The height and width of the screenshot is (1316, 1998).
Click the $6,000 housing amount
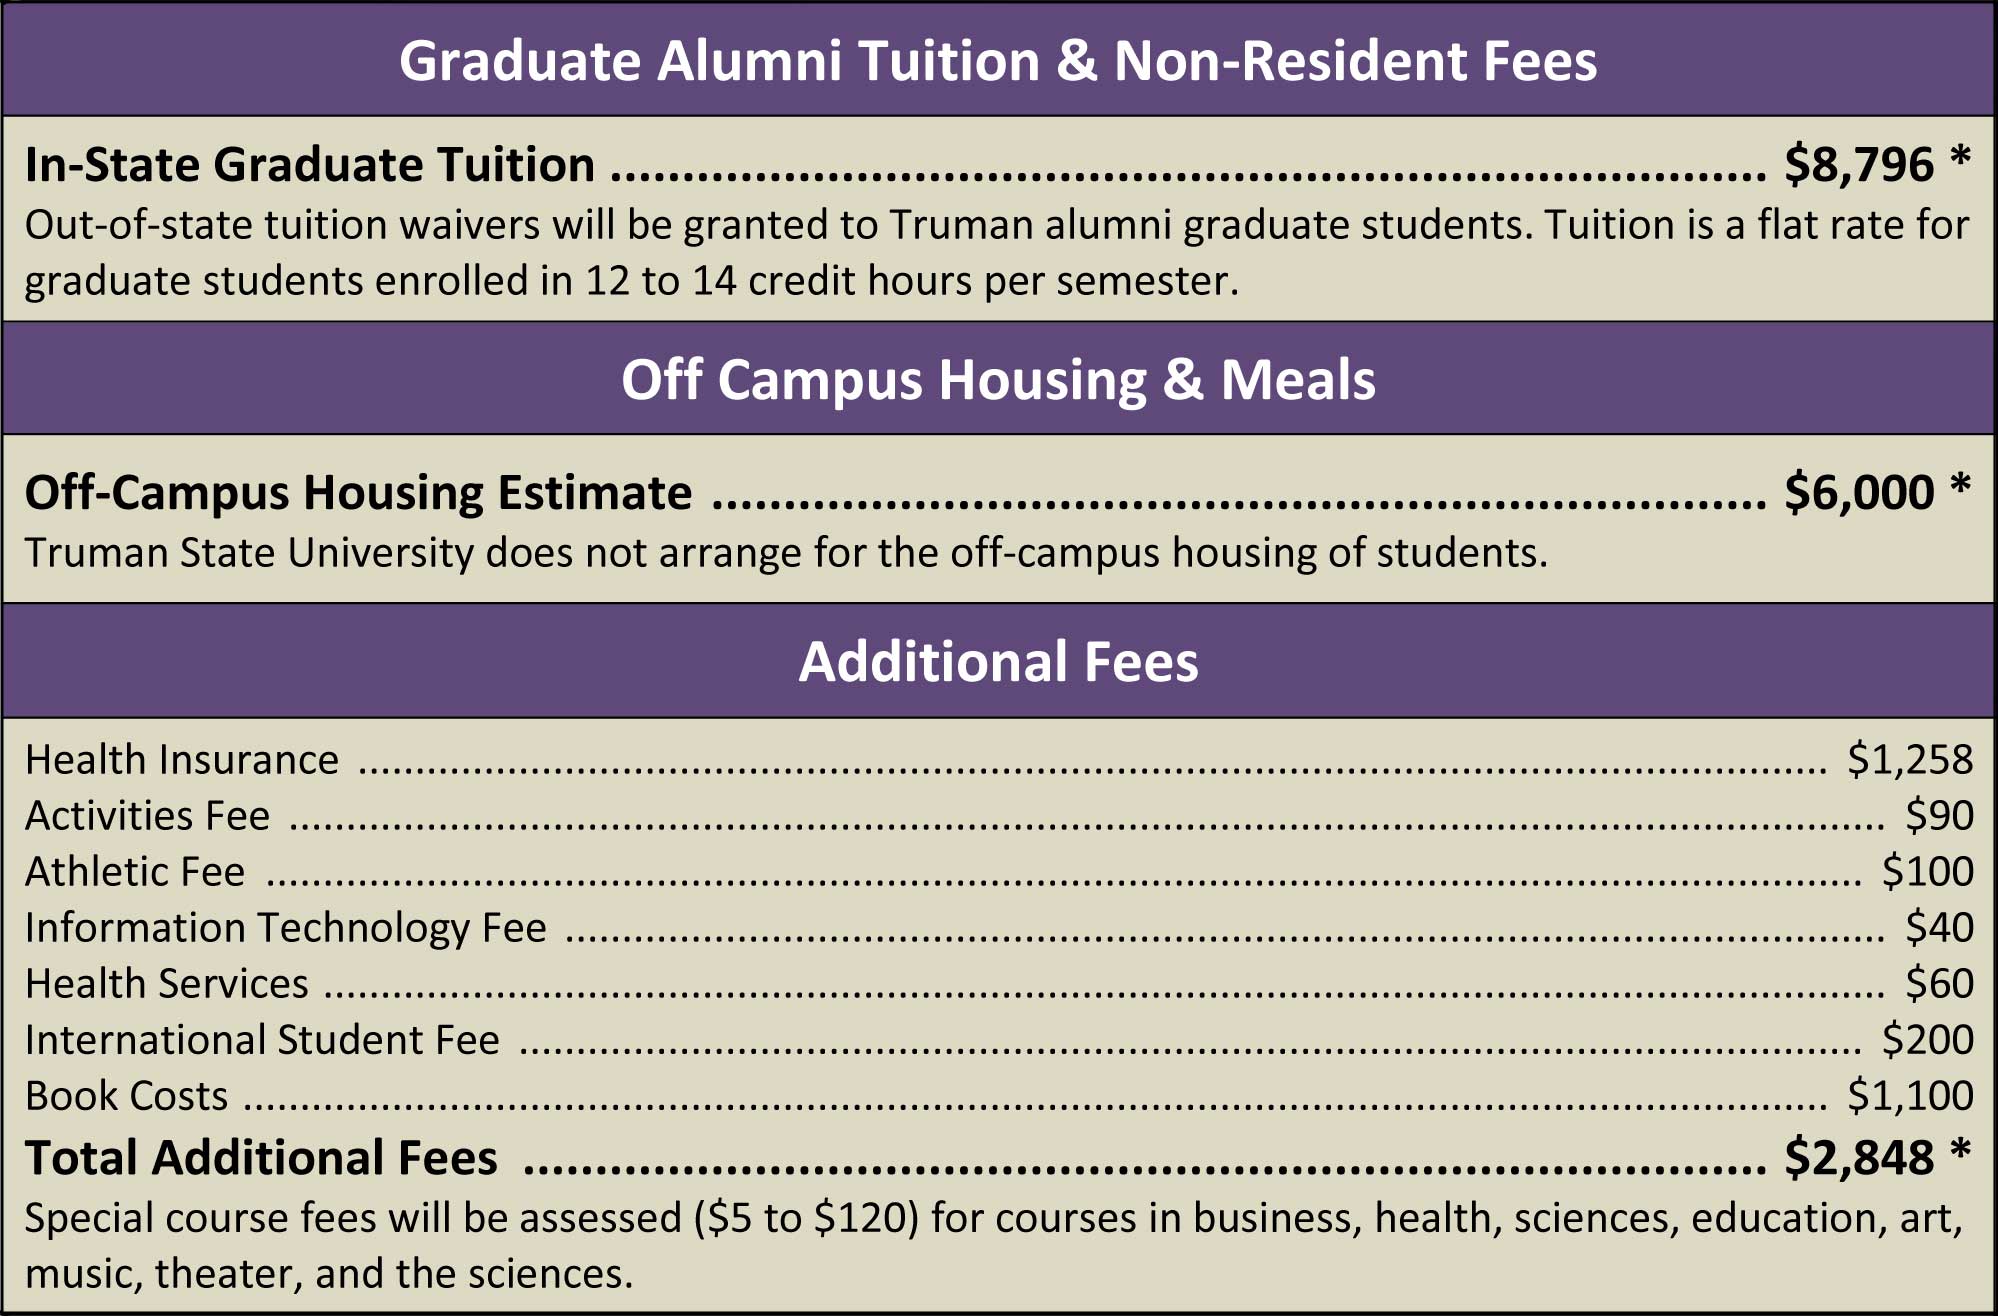tap(1859, 492)
